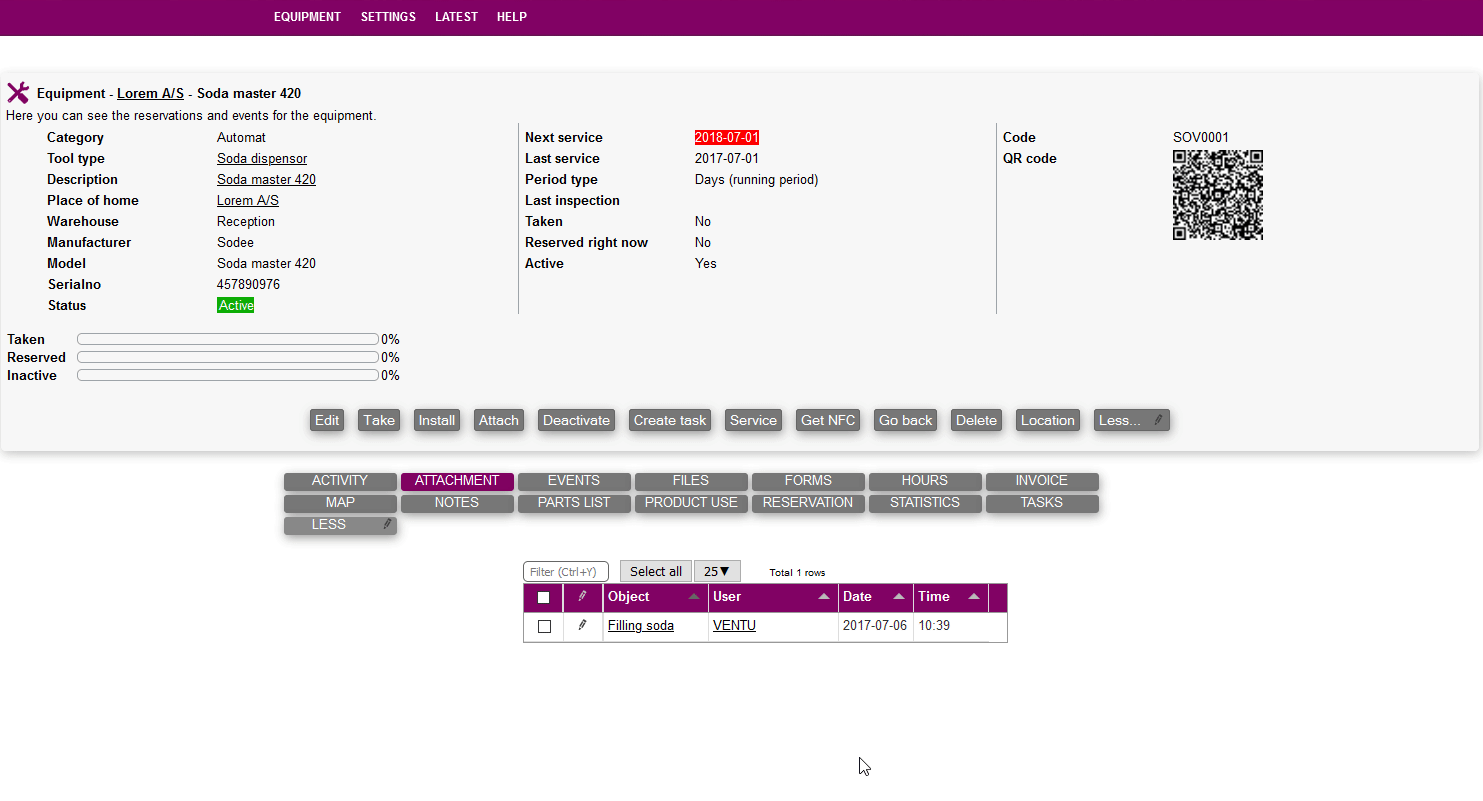Focus the Filter (Ctrl+Y) input field
Viewport: 1483px width, 801px height.
(x=566, y=572)
